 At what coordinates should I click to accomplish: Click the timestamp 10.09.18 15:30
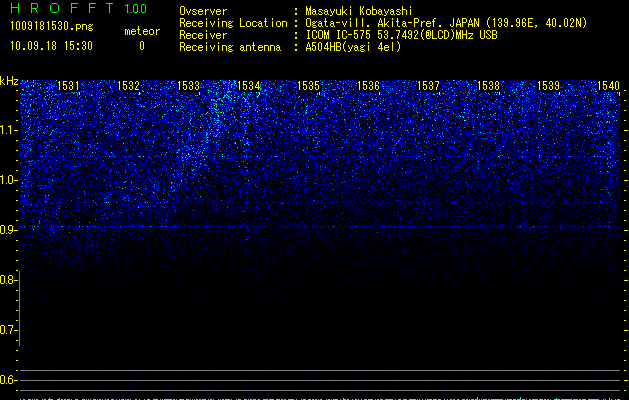[51, 46]
